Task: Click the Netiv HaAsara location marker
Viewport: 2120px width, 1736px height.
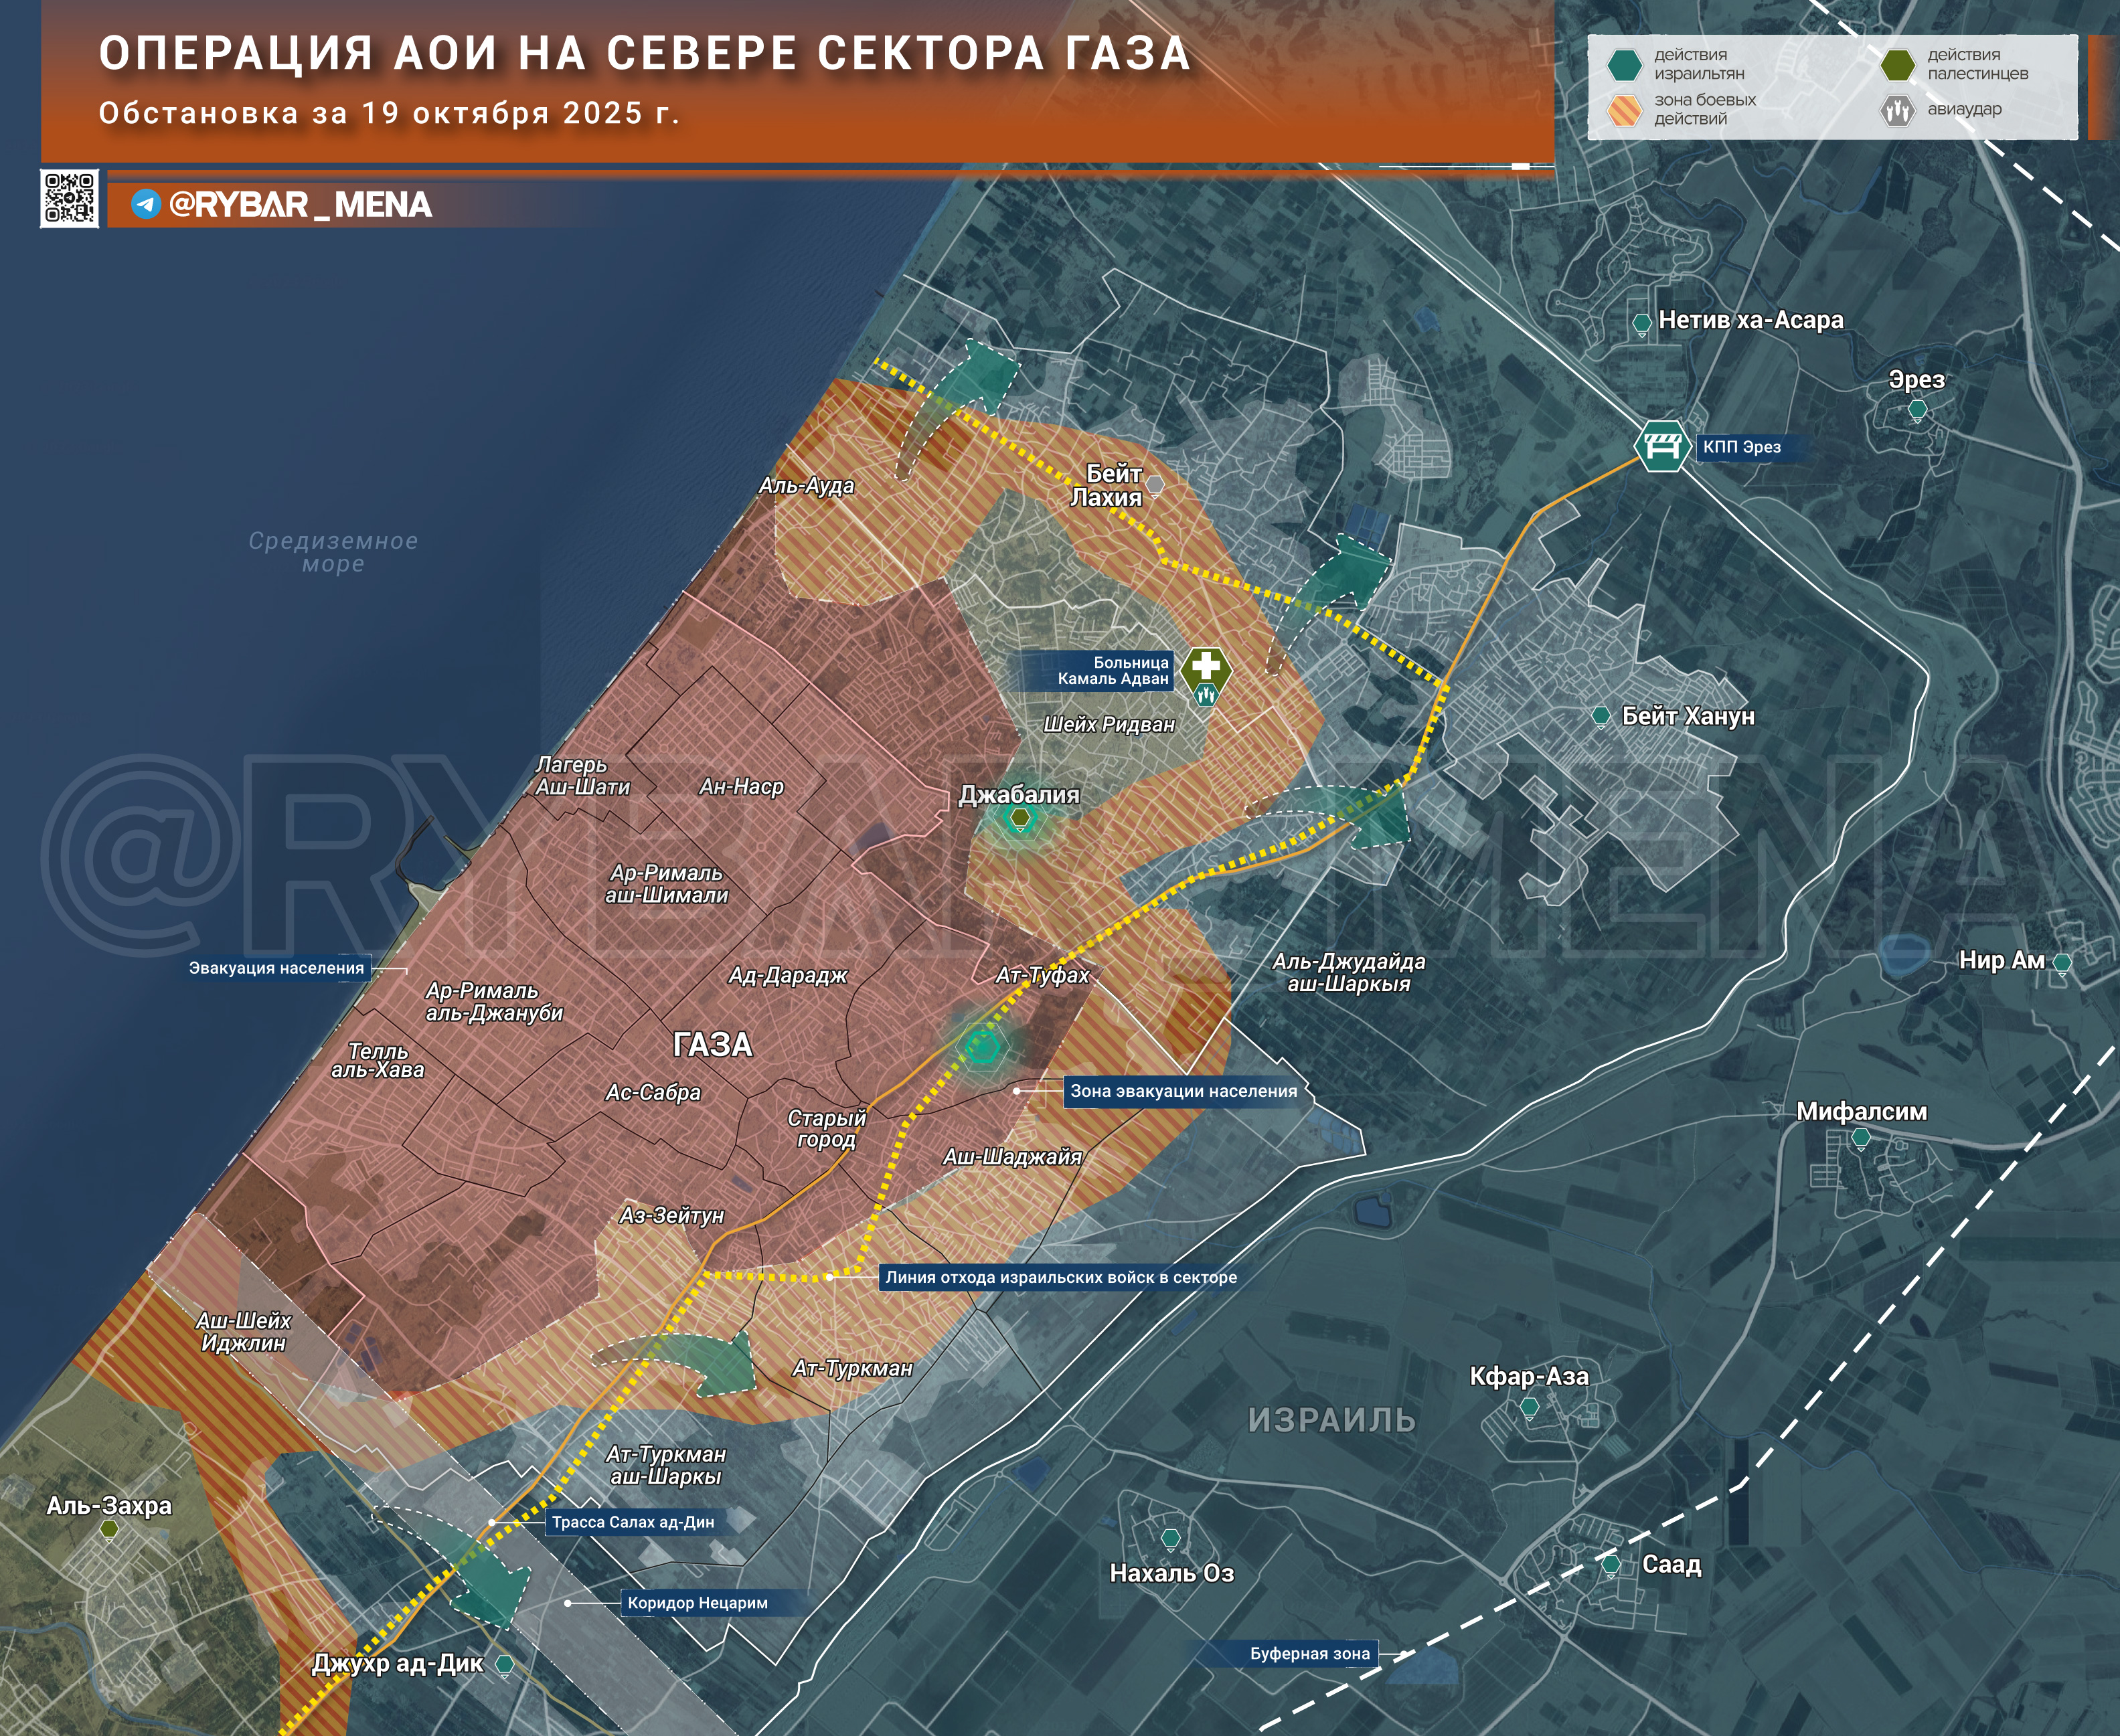Action: tap(1641, 323)
